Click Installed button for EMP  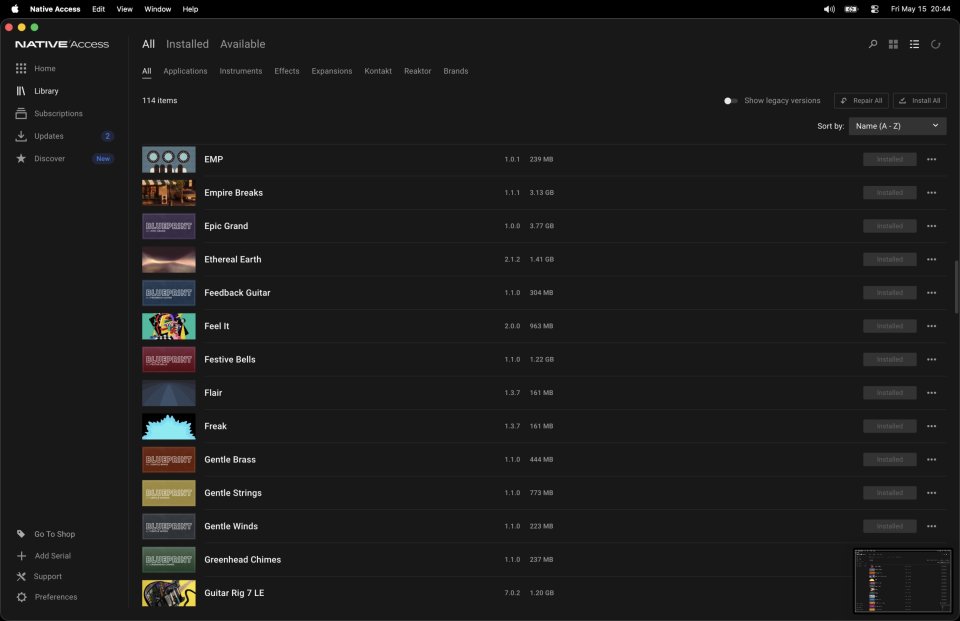[890, 159]
